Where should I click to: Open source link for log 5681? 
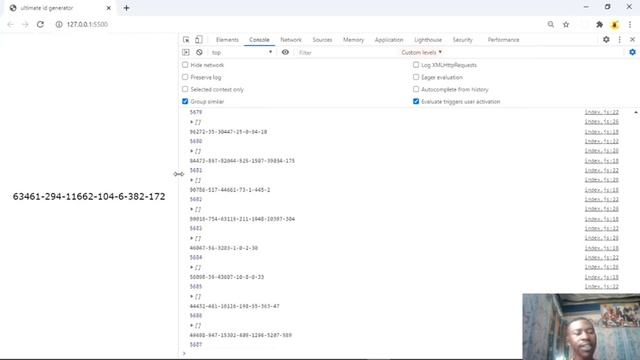(x=602, y=170)
